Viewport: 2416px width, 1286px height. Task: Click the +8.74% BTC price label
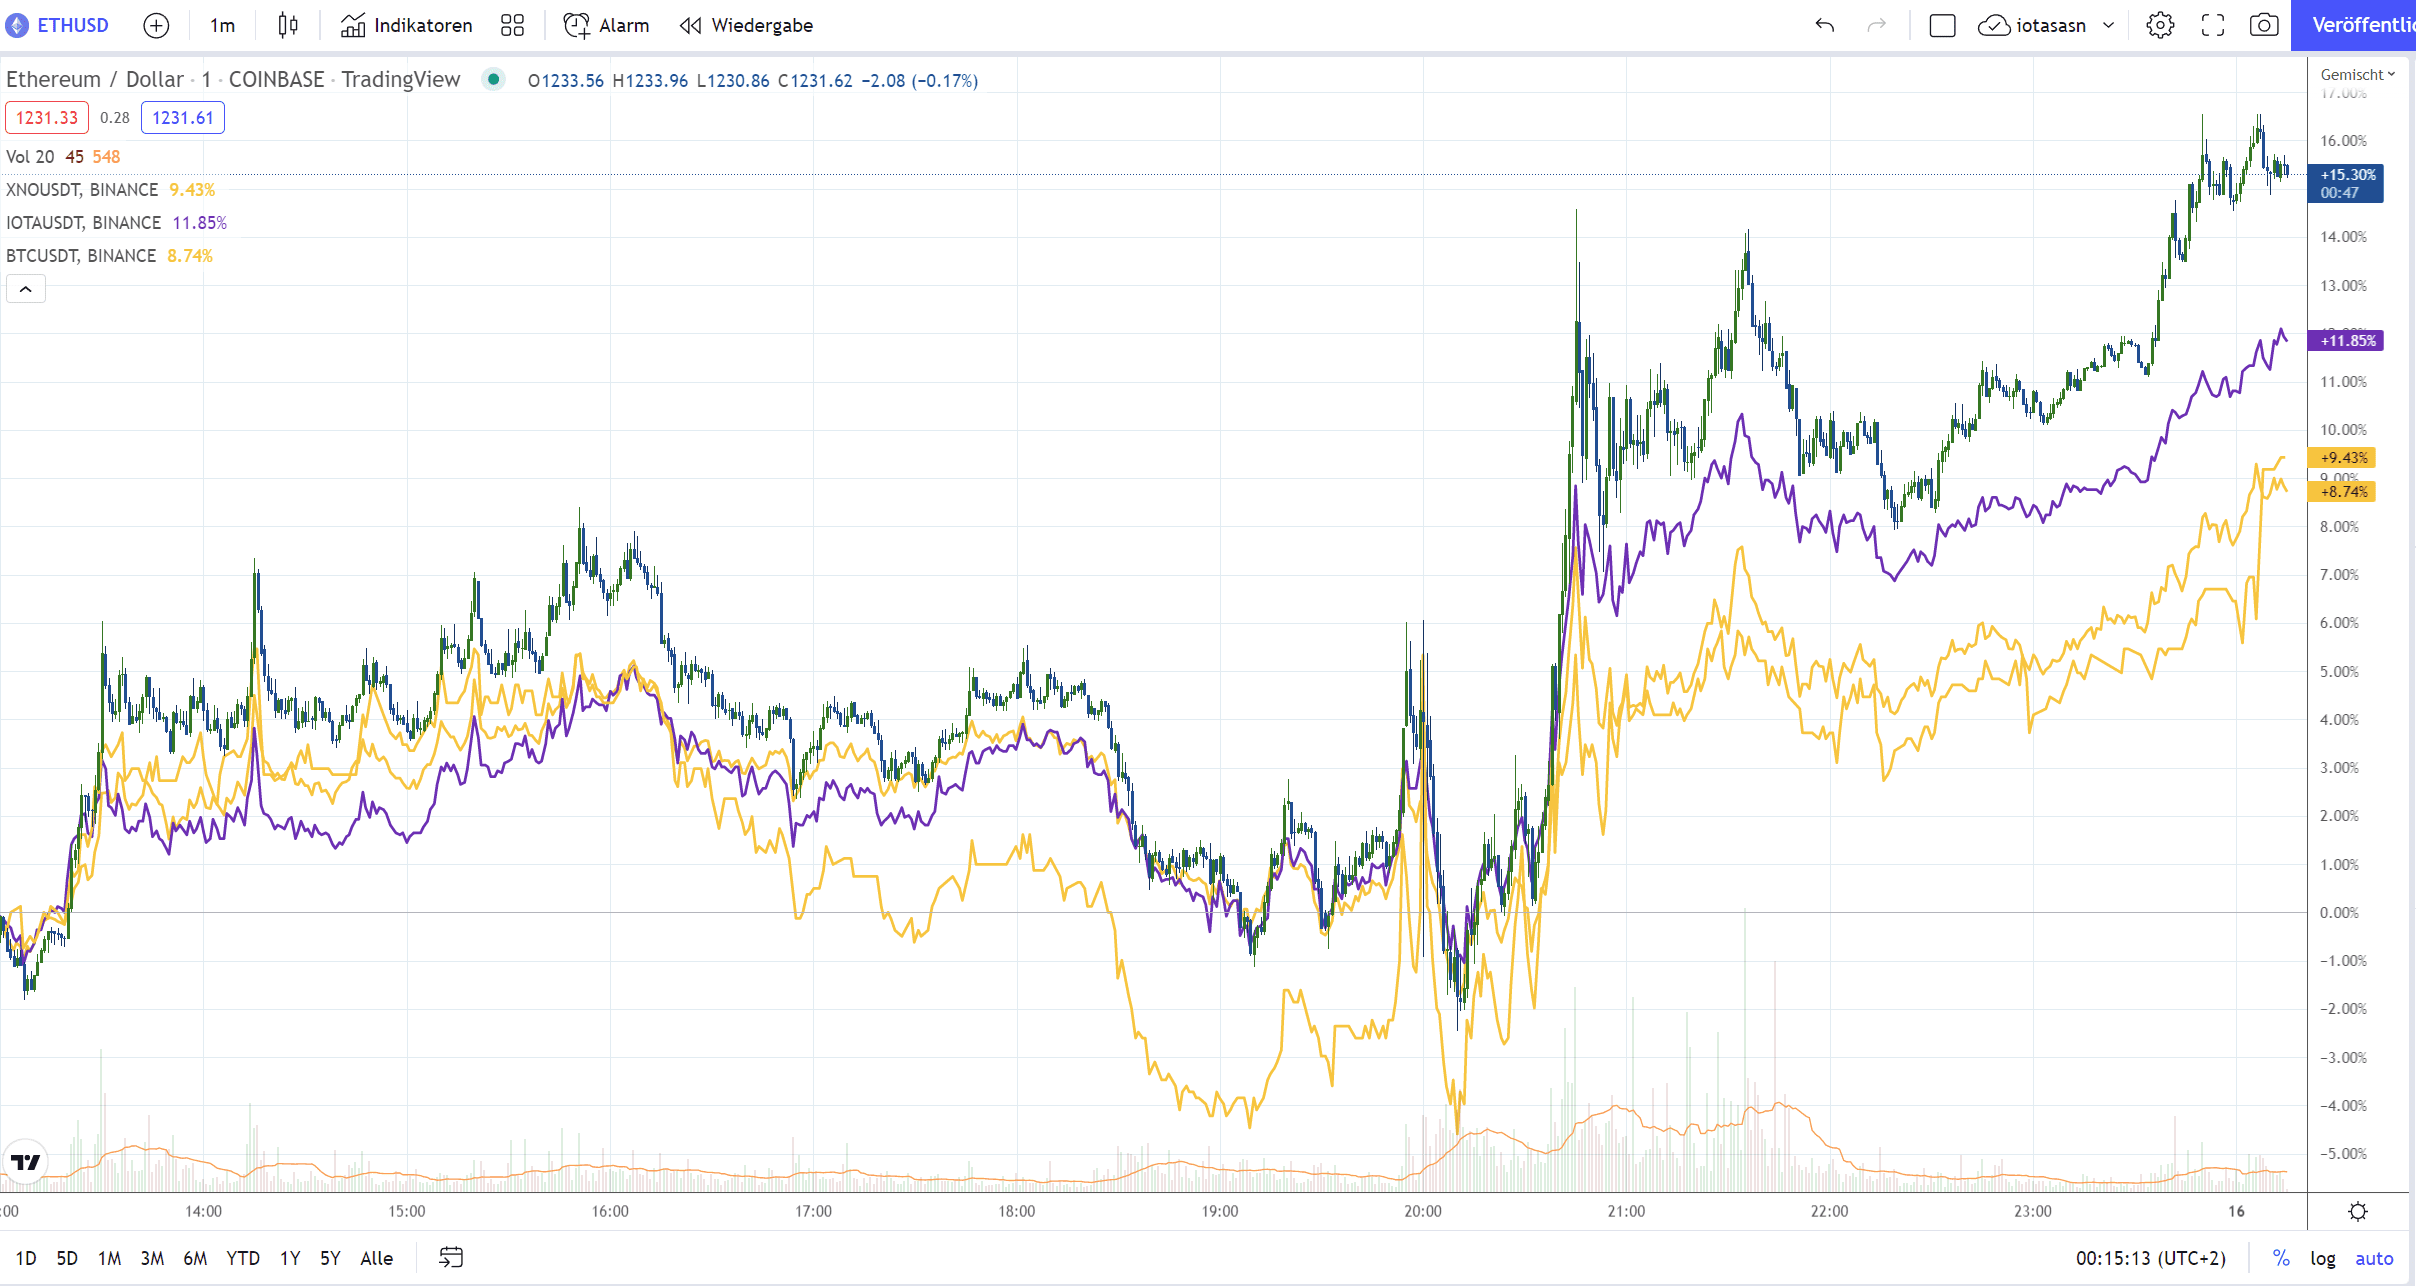pyautogui.click(x=2343, y=492)
